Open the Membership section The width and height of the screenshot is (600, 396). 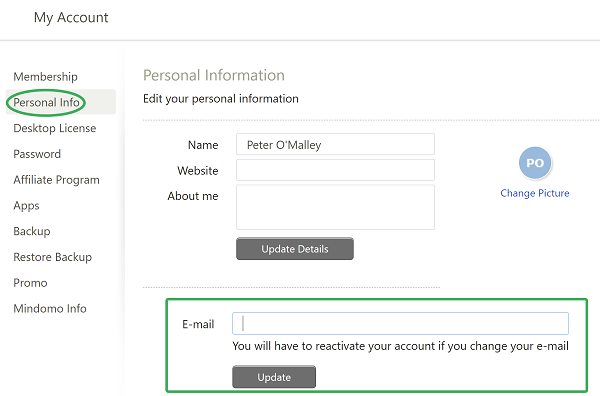[x=45, y=77]
